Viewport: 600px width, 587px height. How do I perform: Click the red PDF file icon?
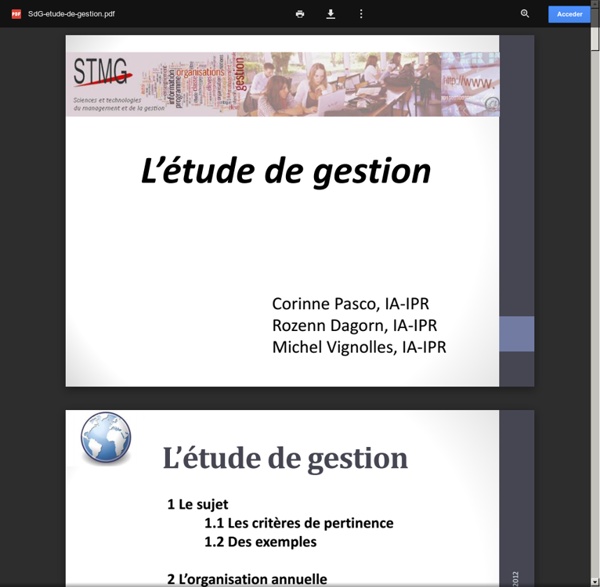16,14
